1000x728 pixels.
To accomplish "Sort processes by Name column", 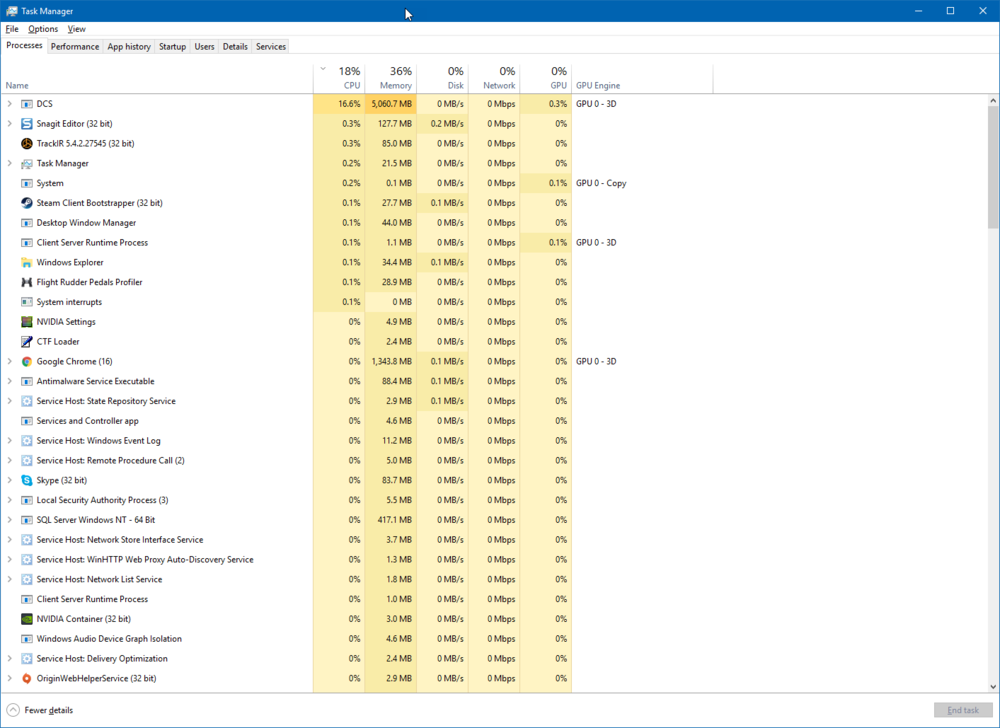I will 157,78.
